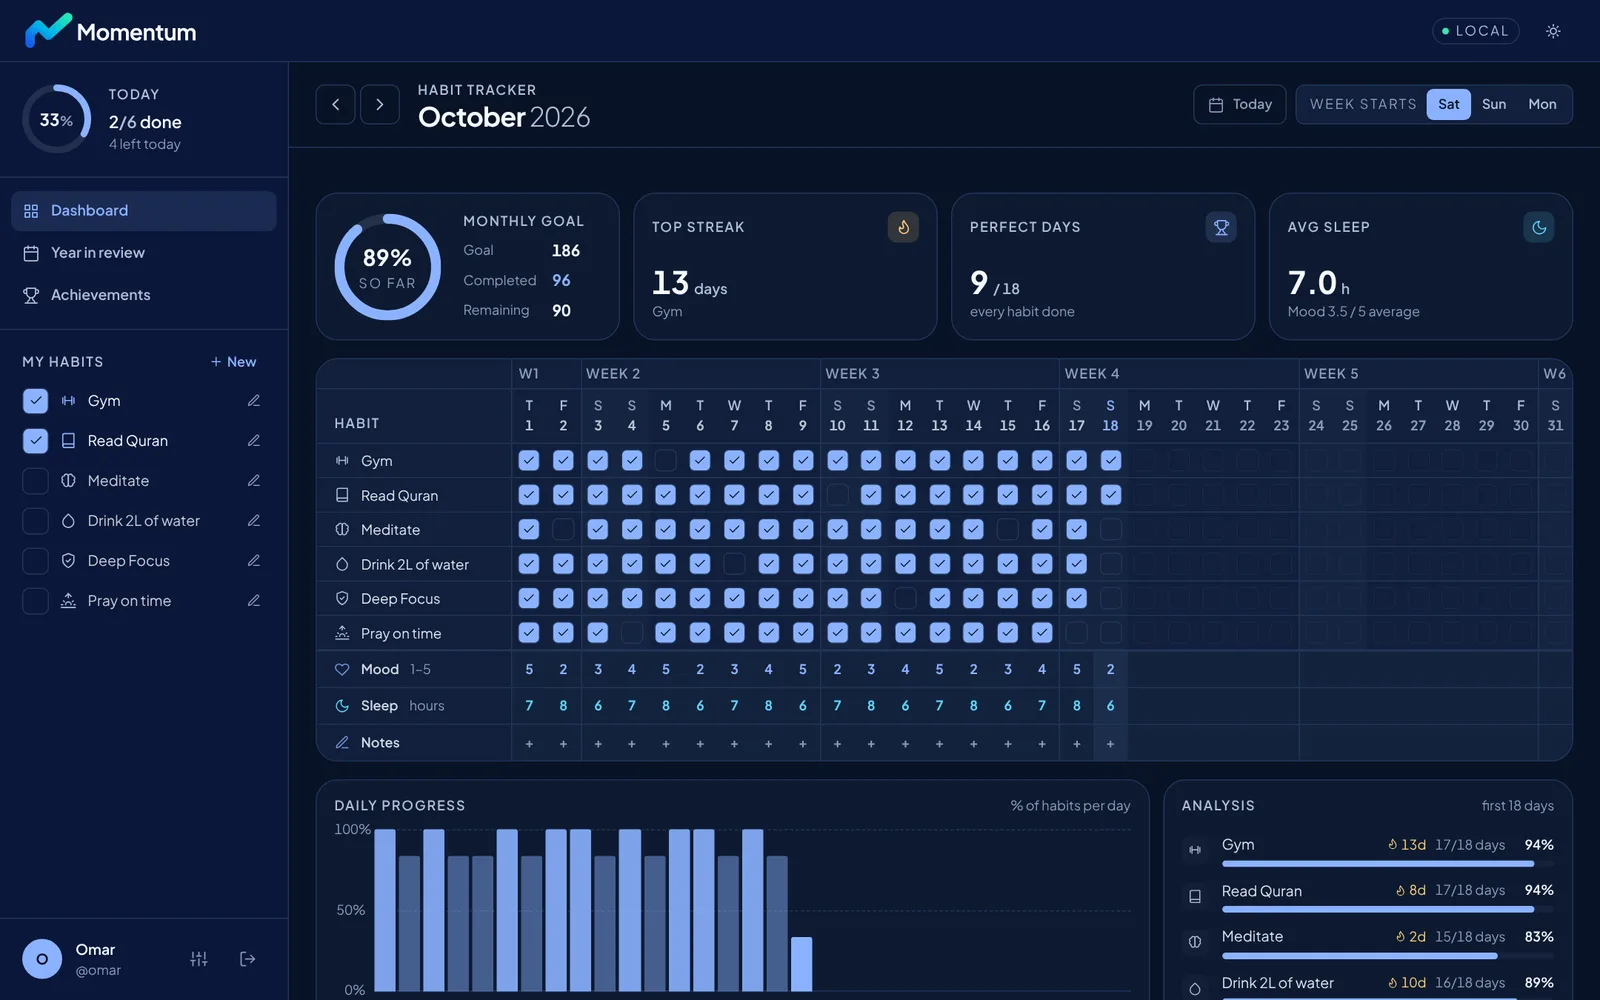Click the Read Quran book icon in the Analysis panel
Image resolution: width=1600 pixels, height=1000 pixels.
click(1195, 896)
